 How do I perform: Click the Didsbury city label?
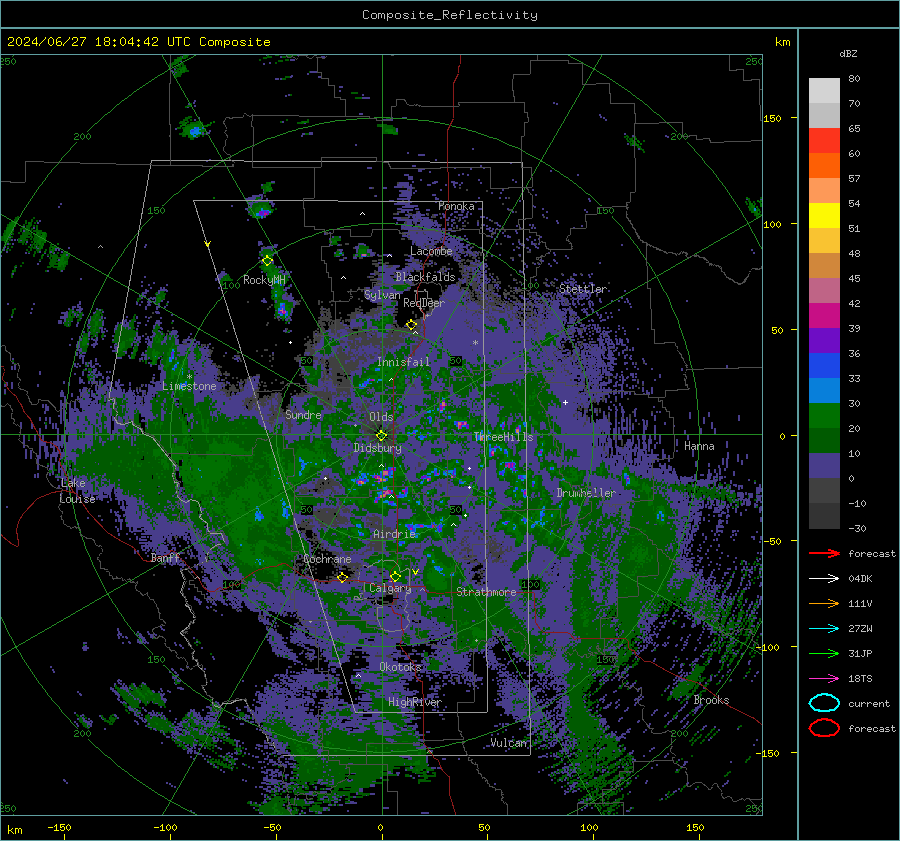coord(377,448)
